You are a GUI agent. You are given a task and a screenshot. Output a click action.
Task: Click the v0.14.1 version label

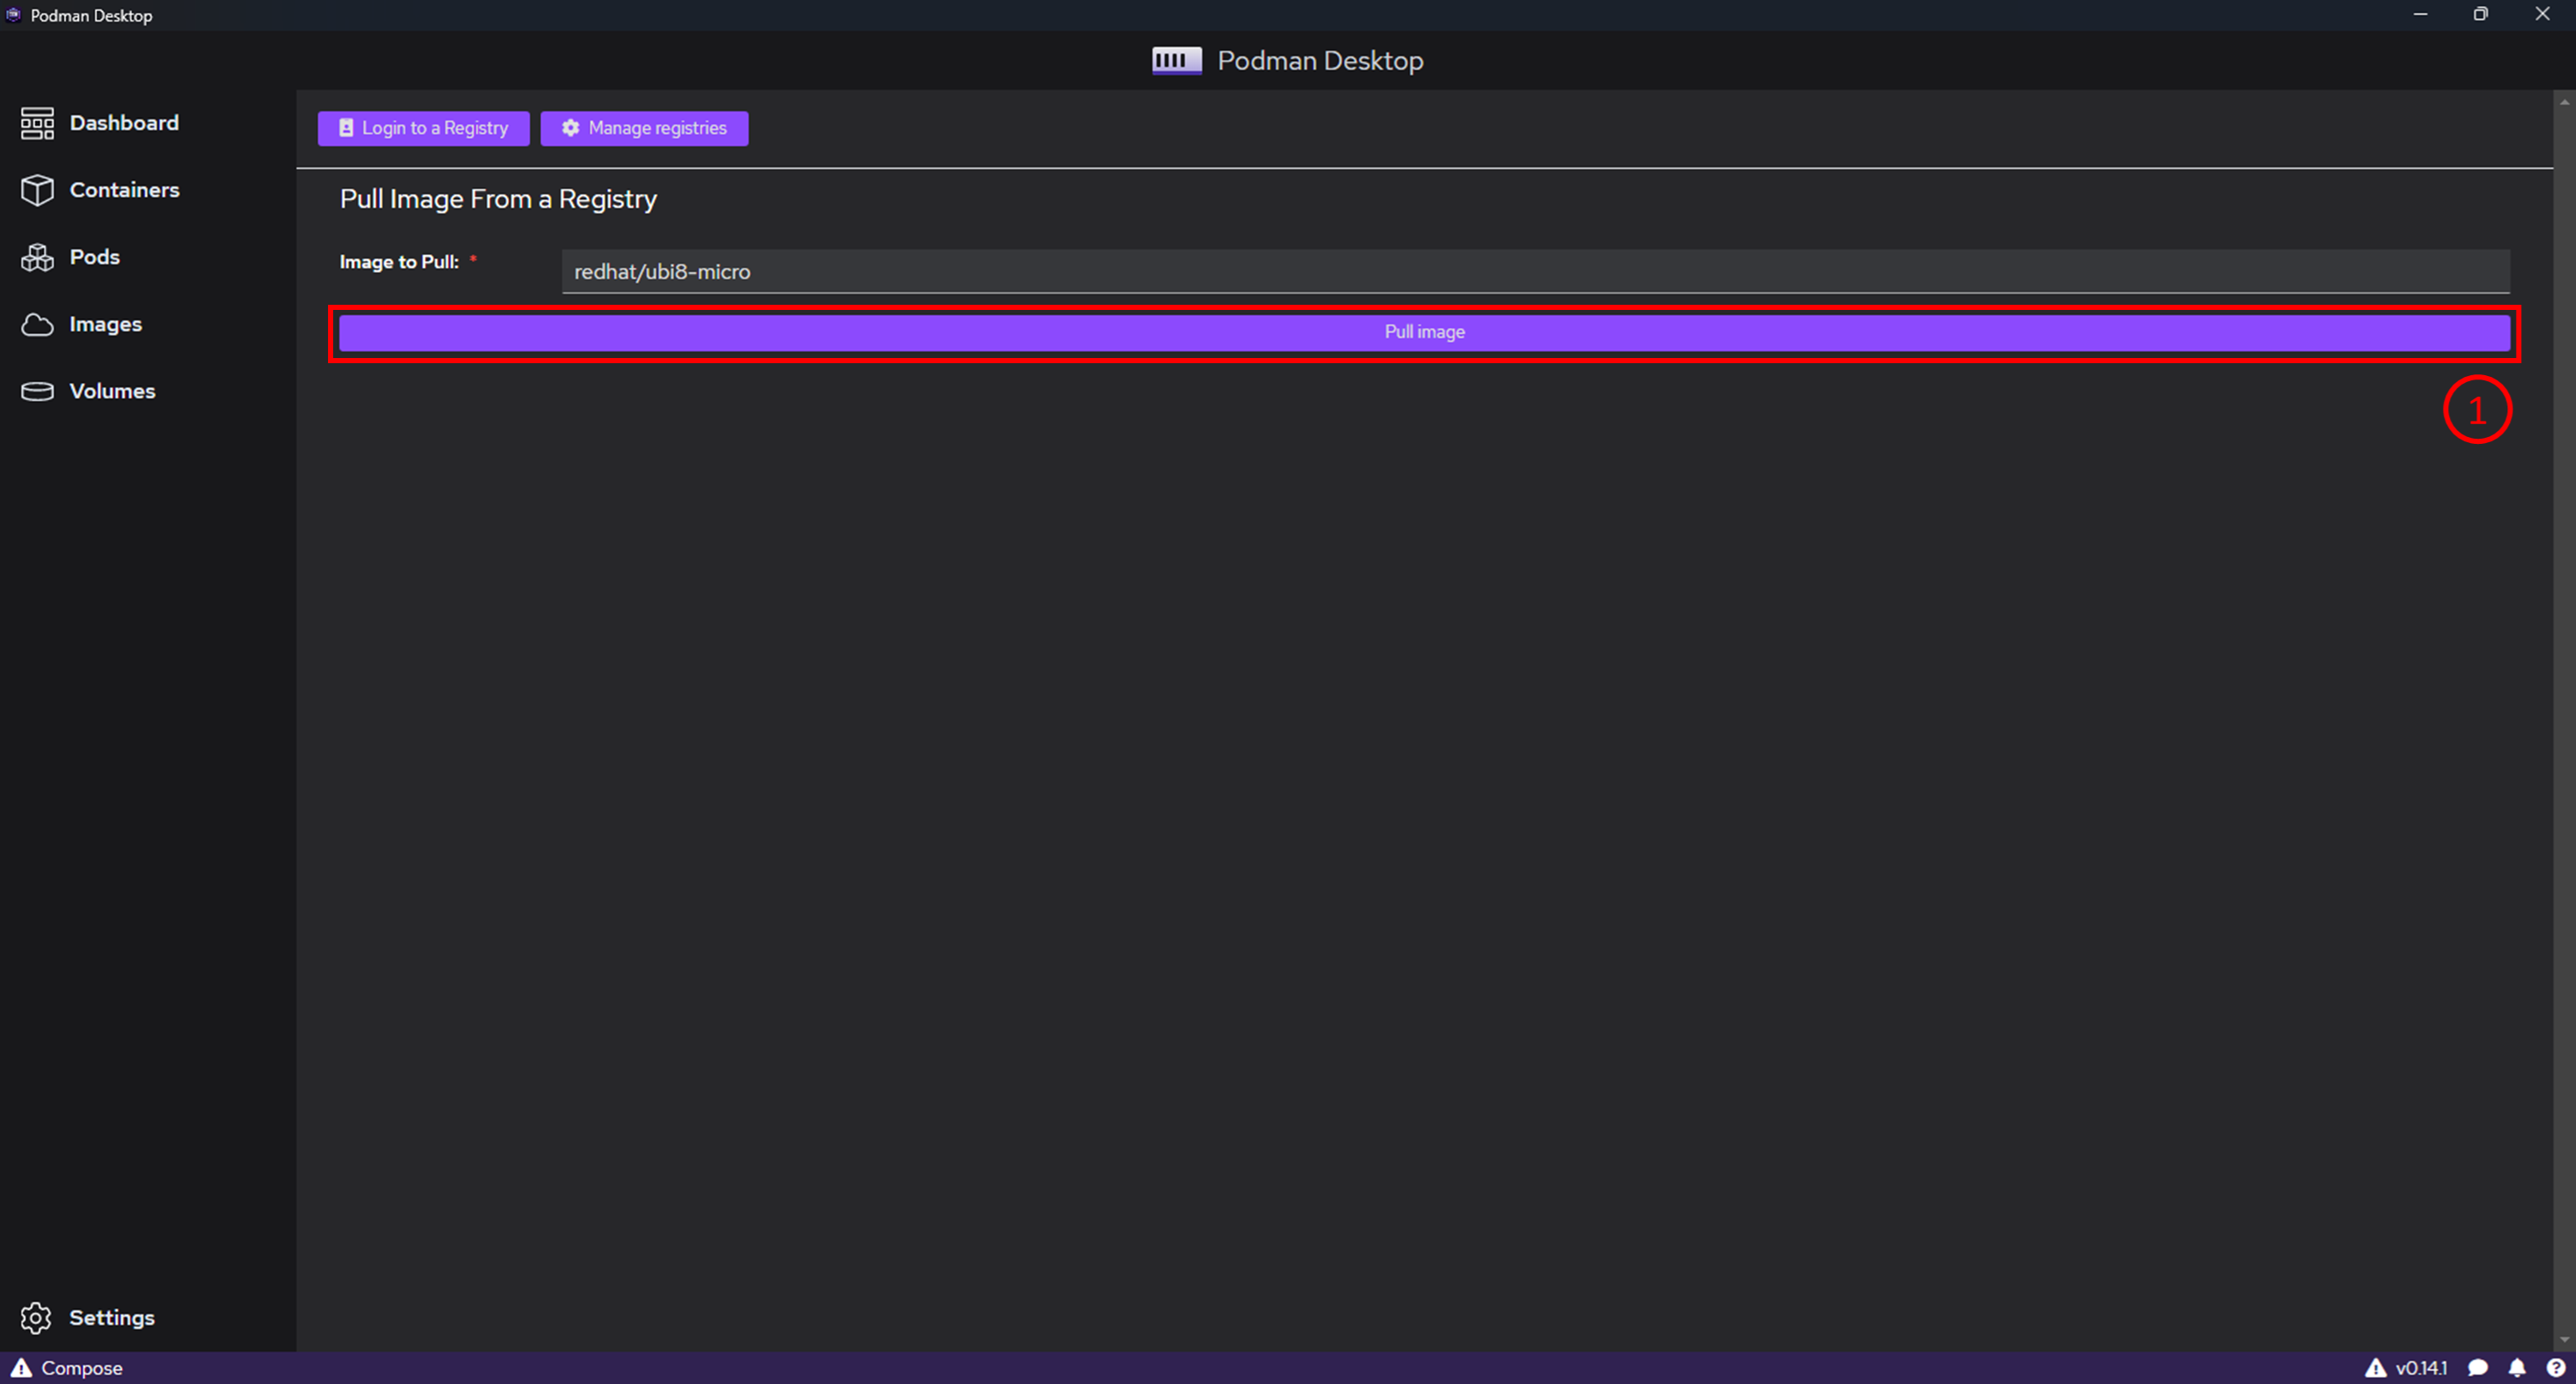[x=2421, y=1368]
